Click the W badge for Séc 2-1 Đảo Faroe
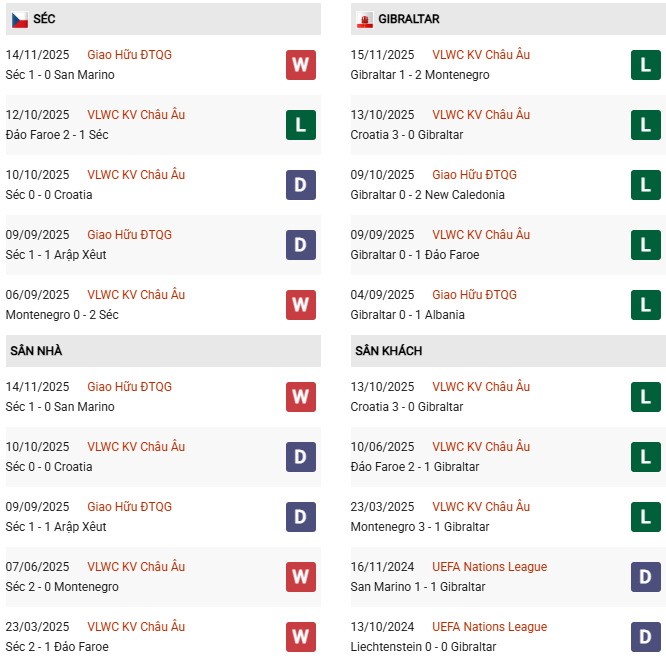This screenshot has width=666, height=660. [300, 637]
